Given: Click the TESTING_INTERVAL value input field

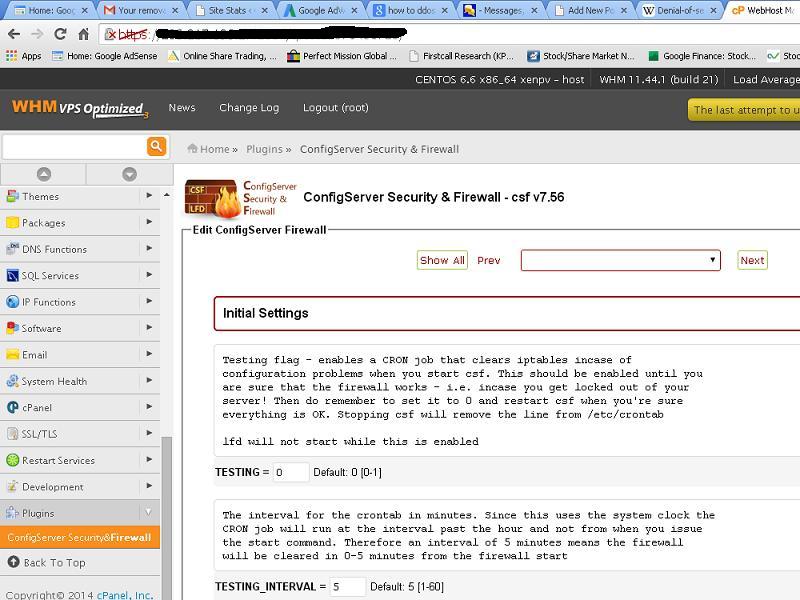Looking at the screenshot, I should (347, 587).
